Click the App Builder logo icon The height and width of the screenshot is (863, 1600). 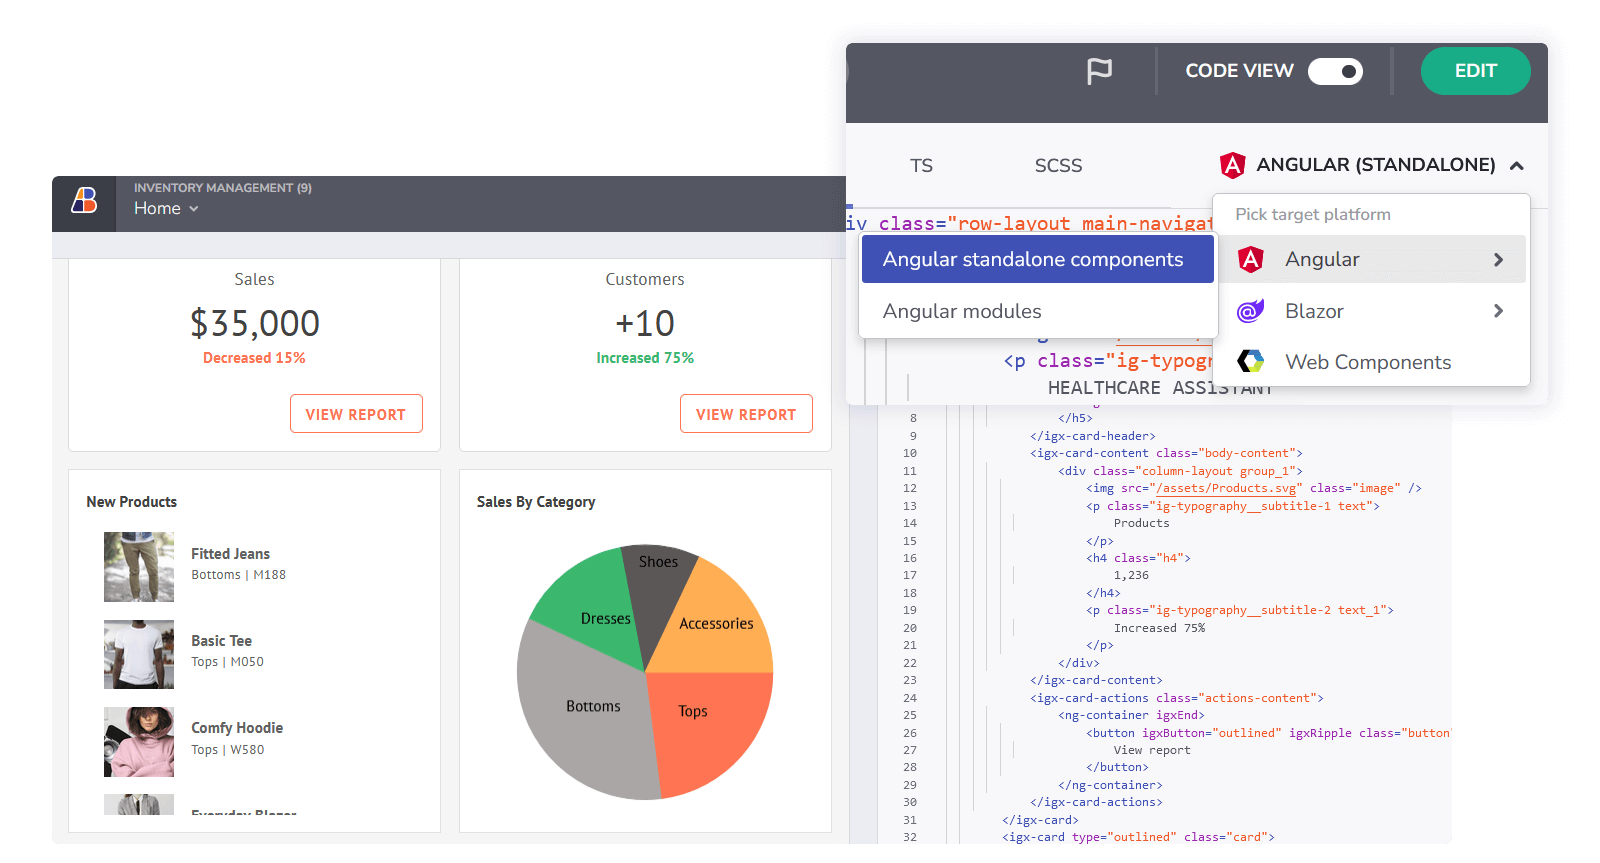pos(84,200)
